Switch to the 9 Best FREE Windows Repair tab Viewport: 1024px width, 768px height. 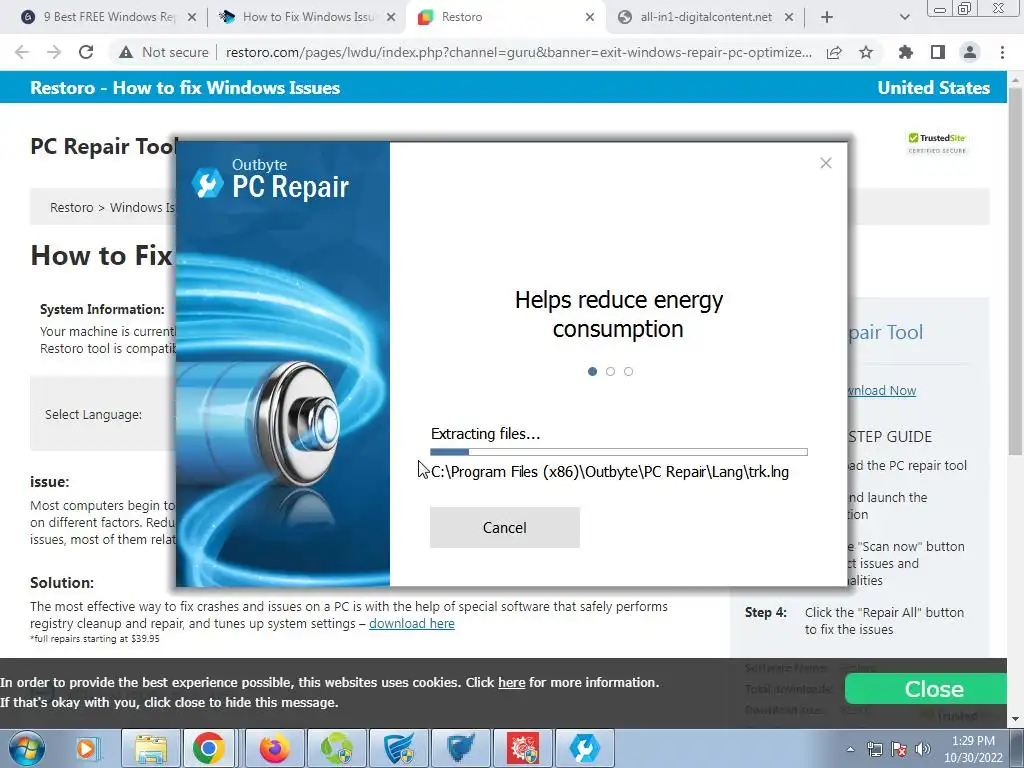(x=109, y=17)
